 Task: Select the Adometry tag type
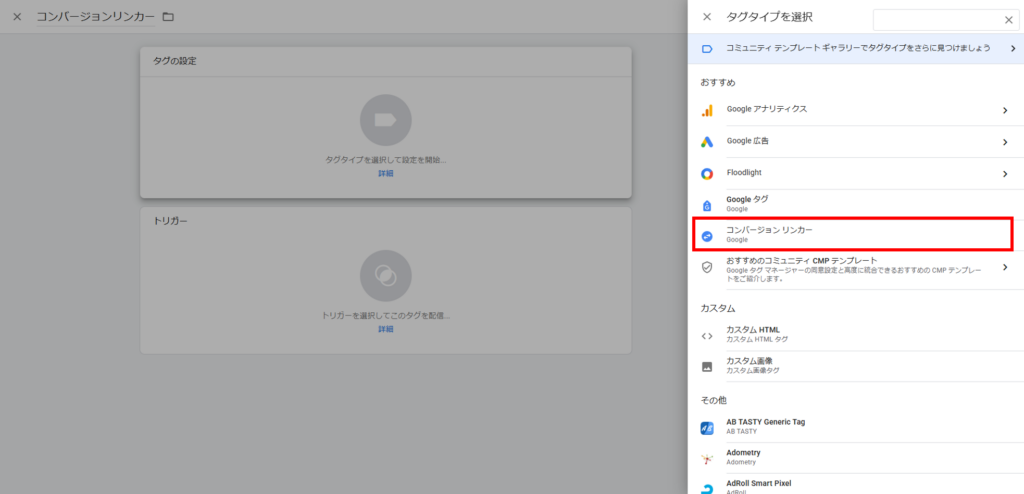856,457
